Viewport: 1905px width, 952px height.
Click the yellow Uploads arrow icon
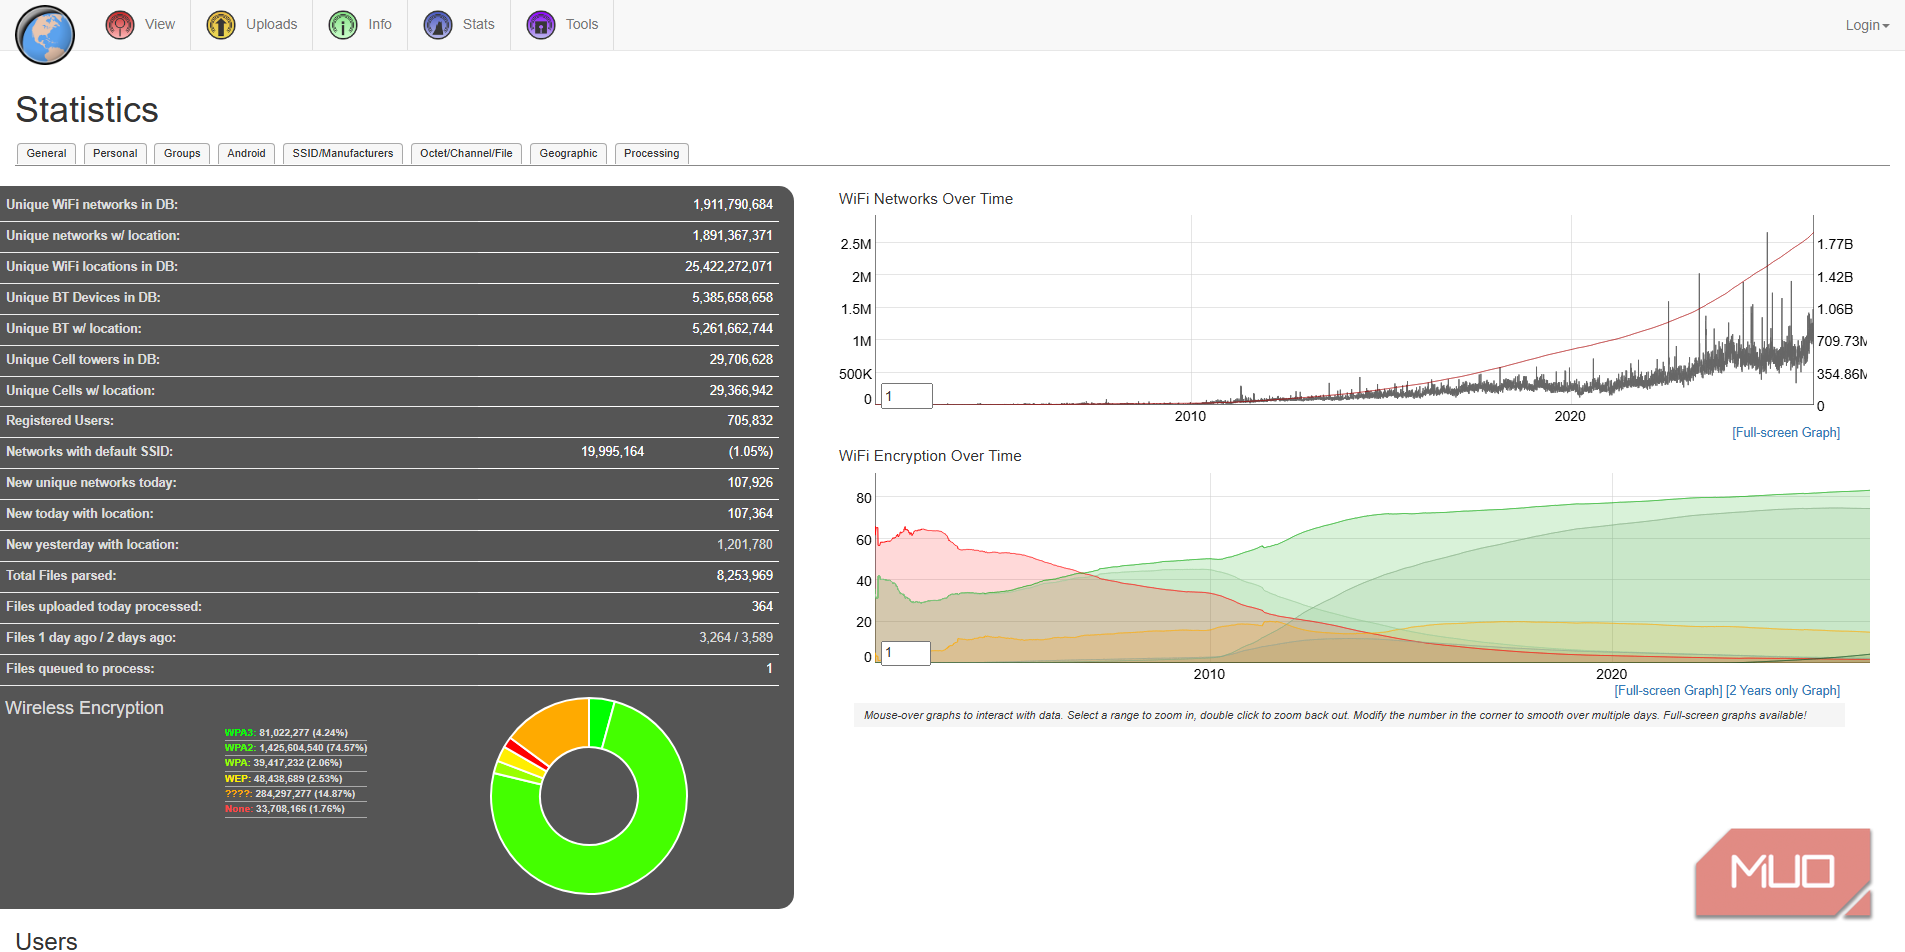click(221, 25)
